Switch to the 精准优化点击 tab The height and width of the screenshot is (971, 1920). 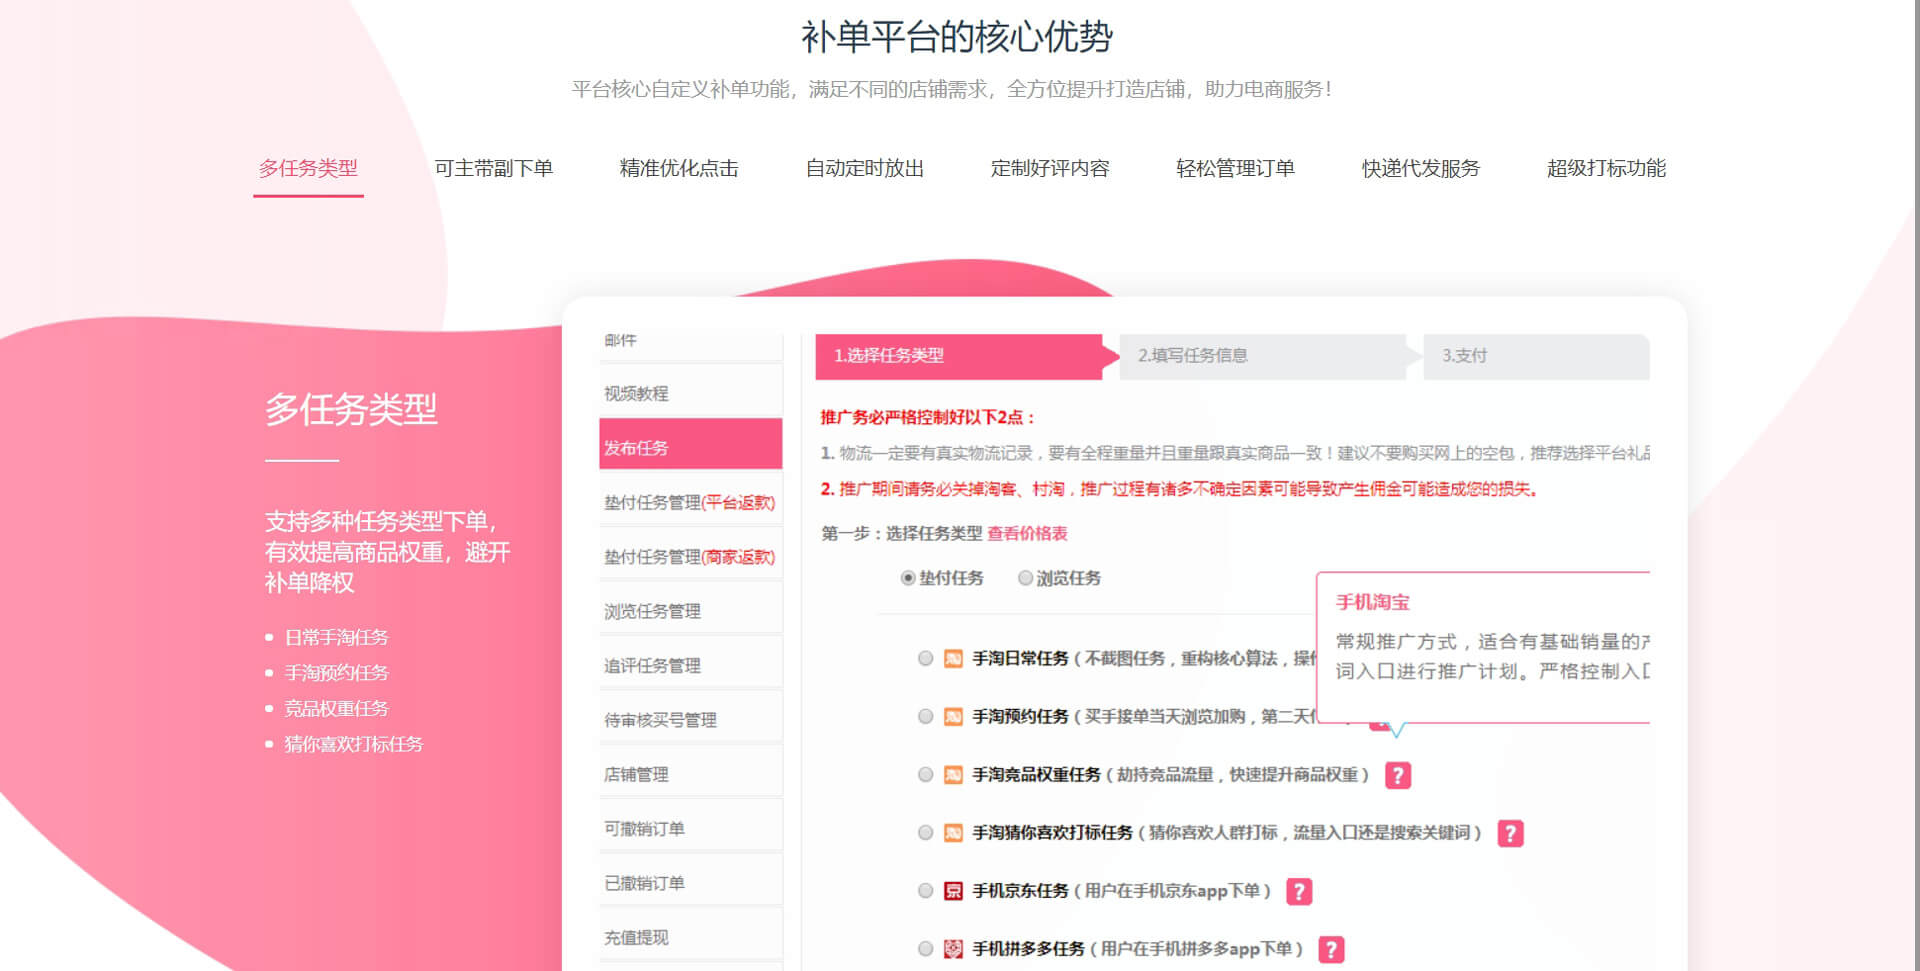pos(679,168)
